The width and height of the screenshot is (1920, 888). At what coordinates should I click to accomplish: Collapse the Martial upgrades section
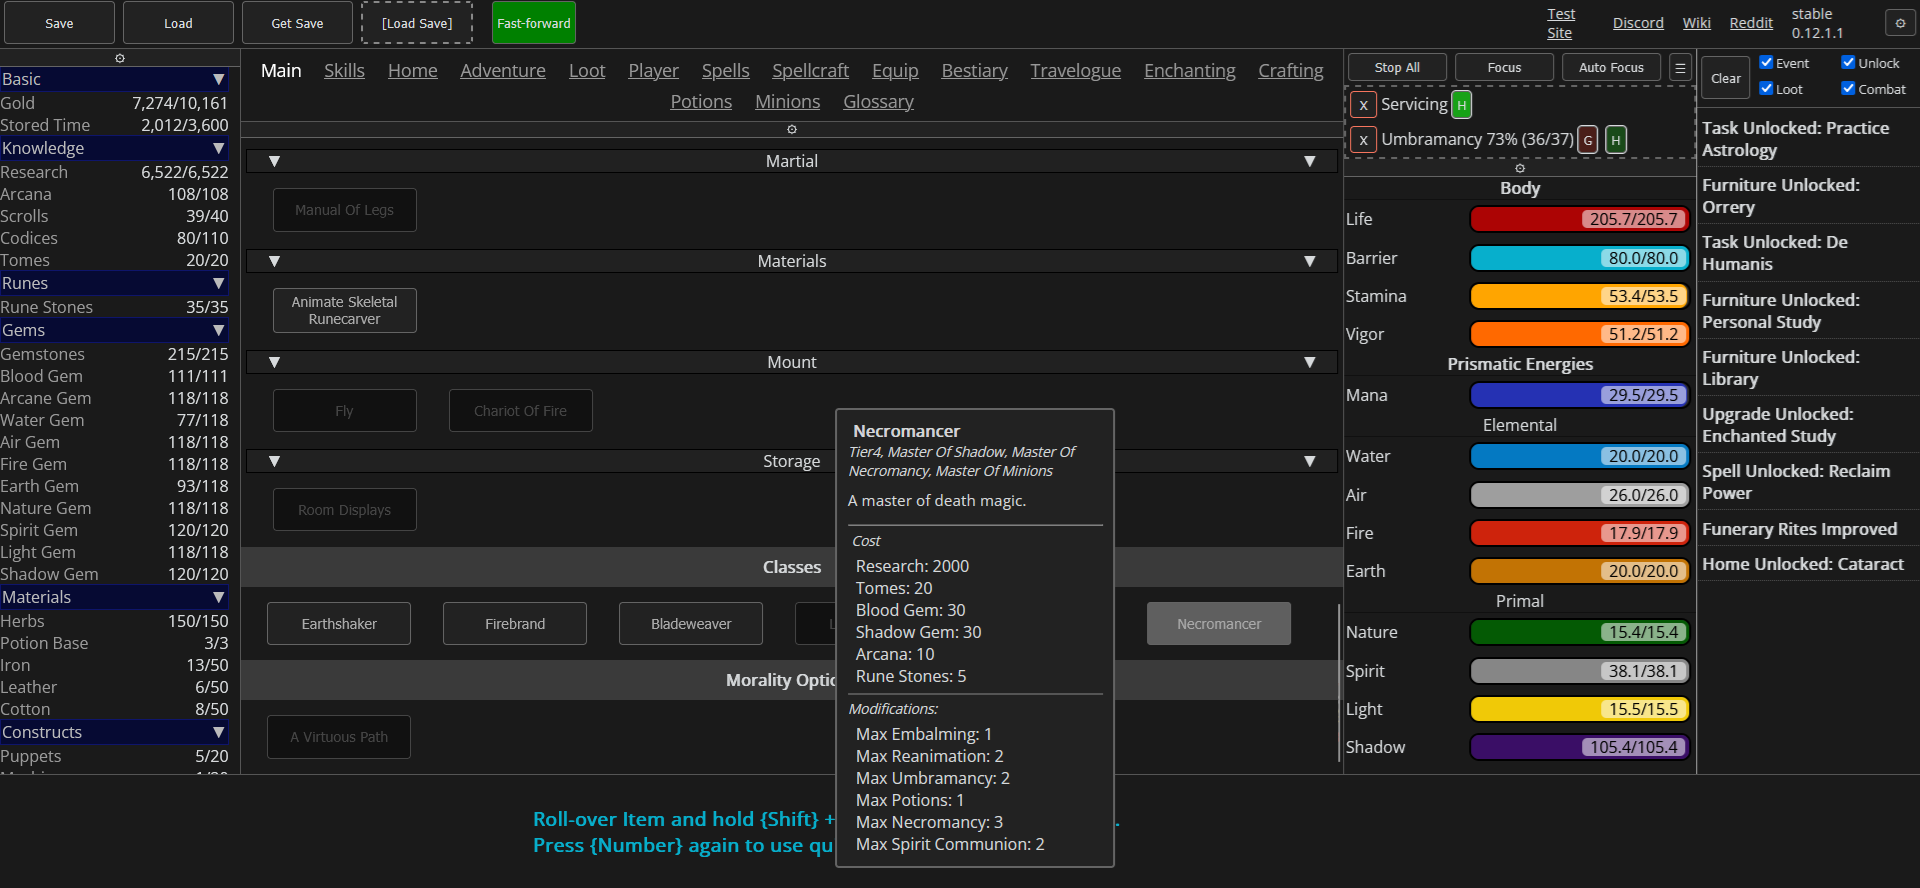(274, 162)
